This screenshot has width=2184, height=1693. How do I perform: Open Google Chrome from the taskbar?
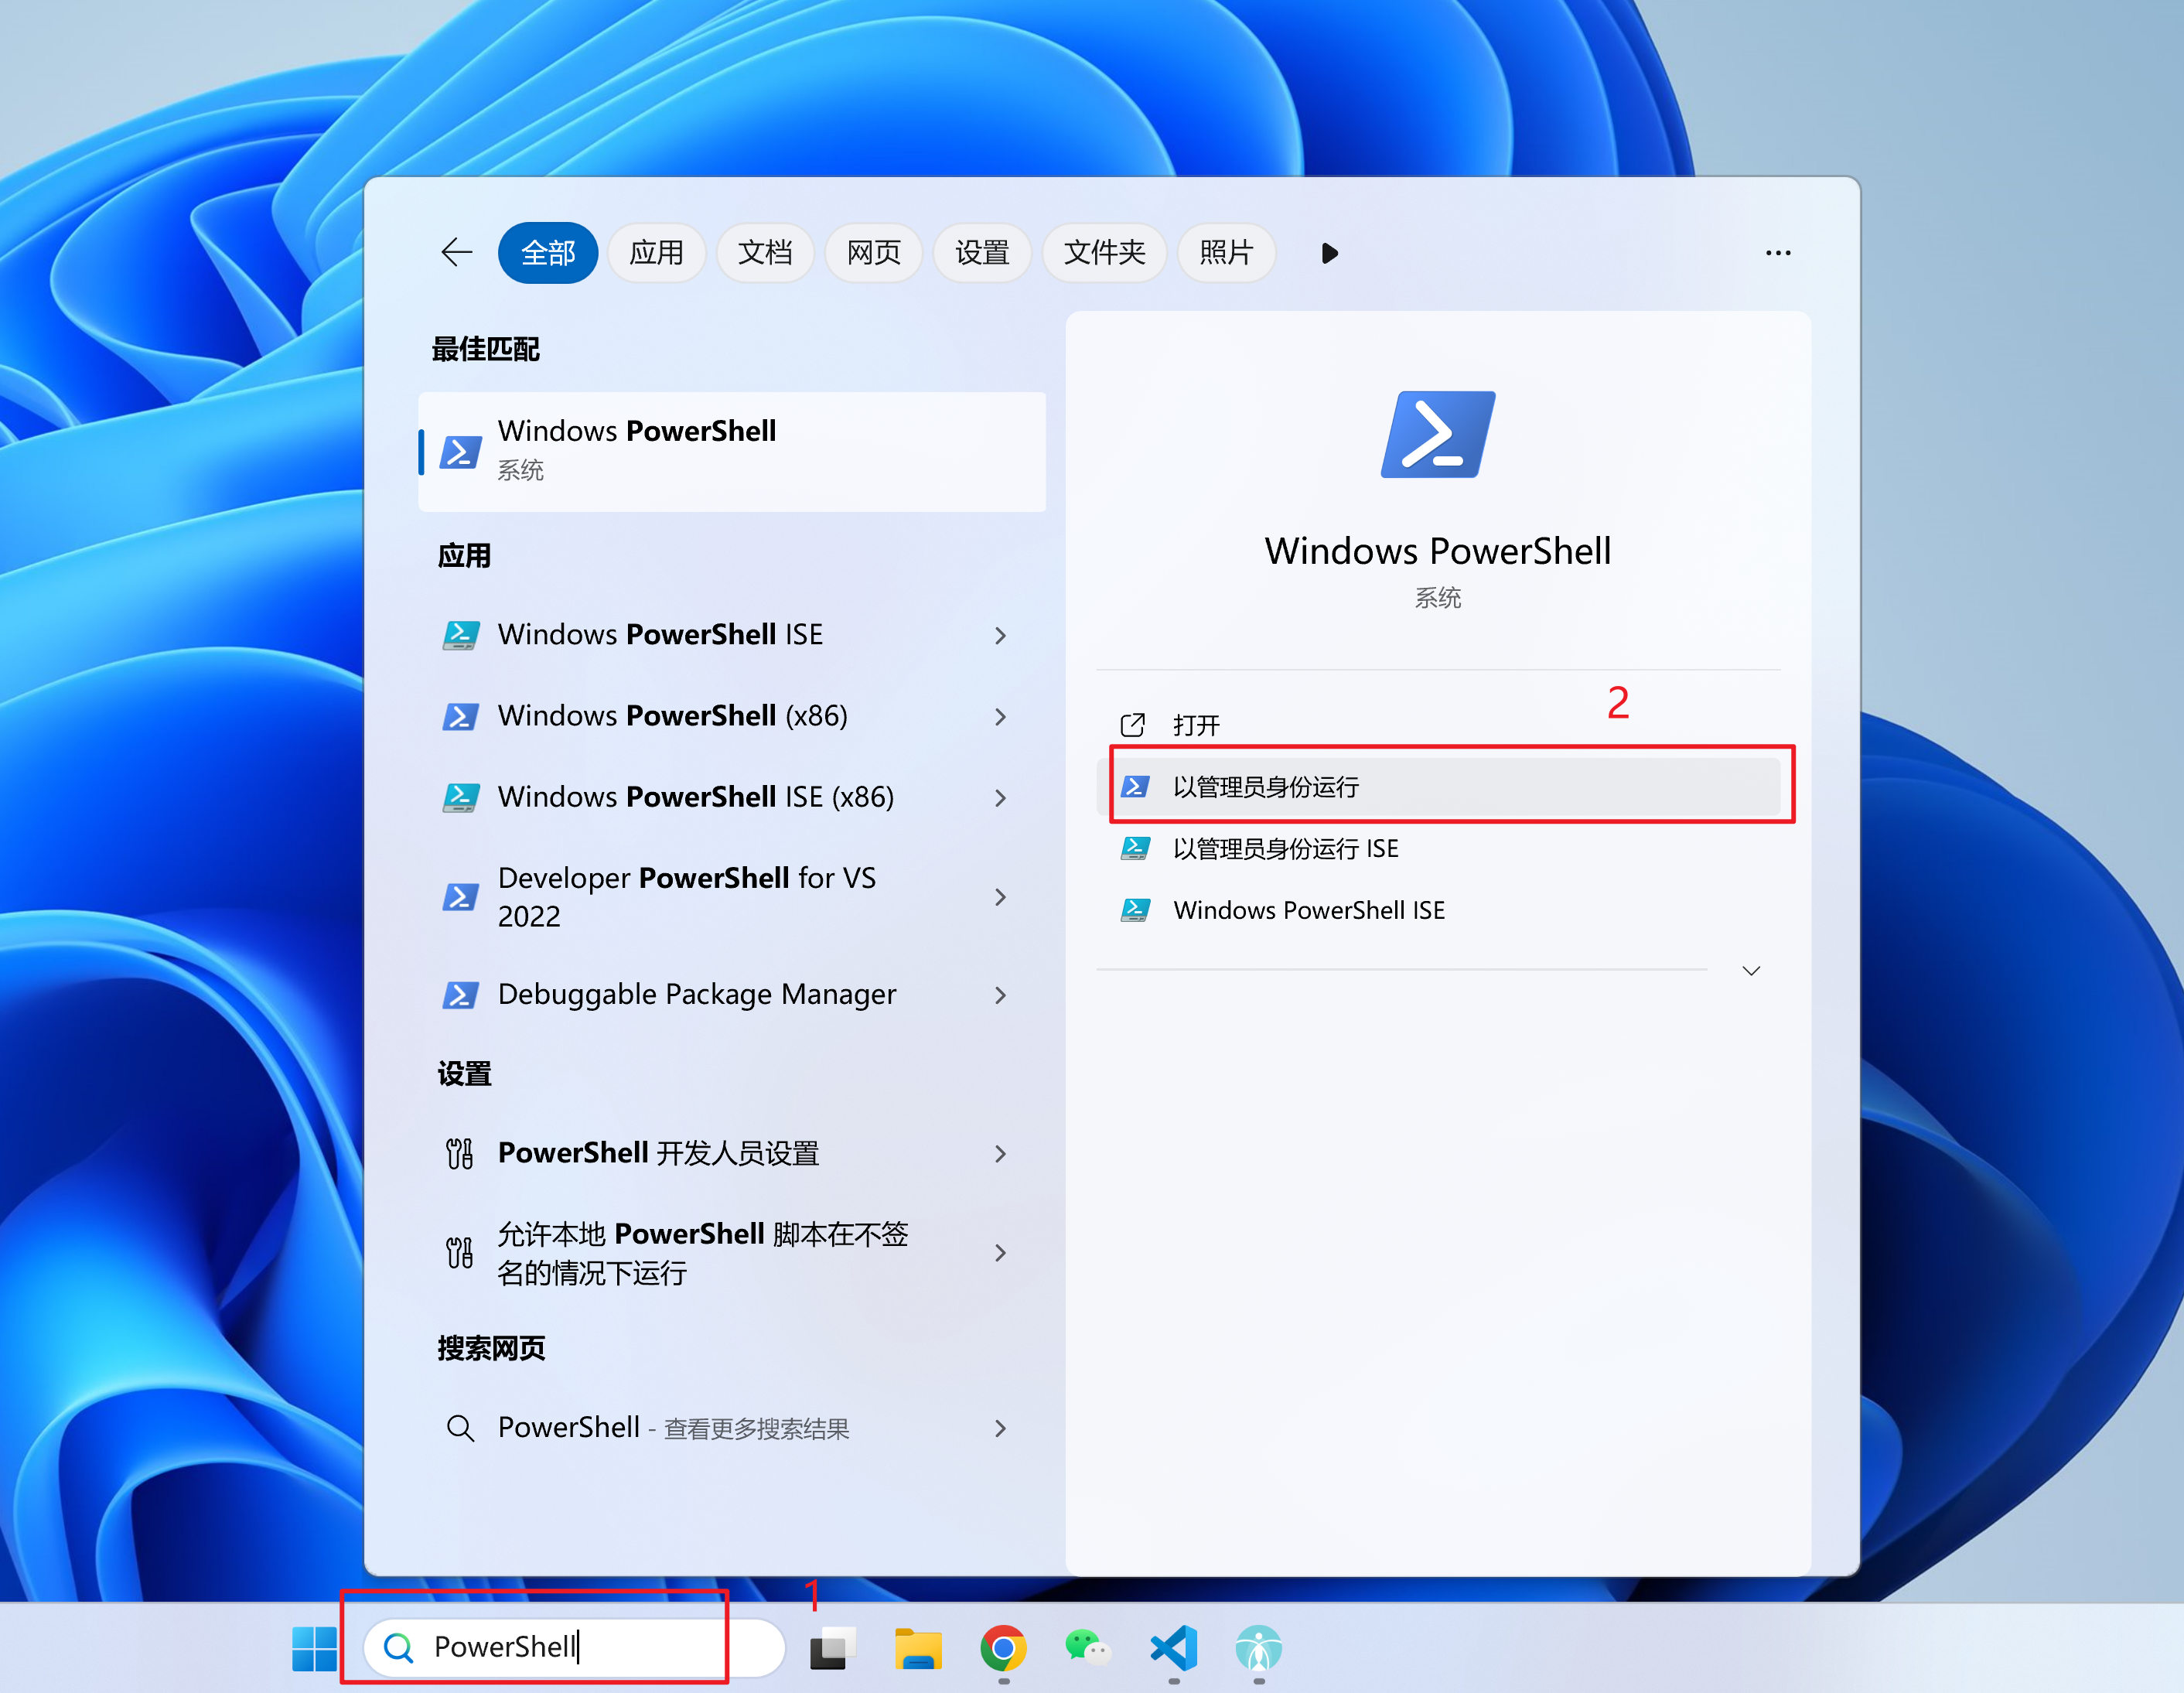(1003, 1648)
